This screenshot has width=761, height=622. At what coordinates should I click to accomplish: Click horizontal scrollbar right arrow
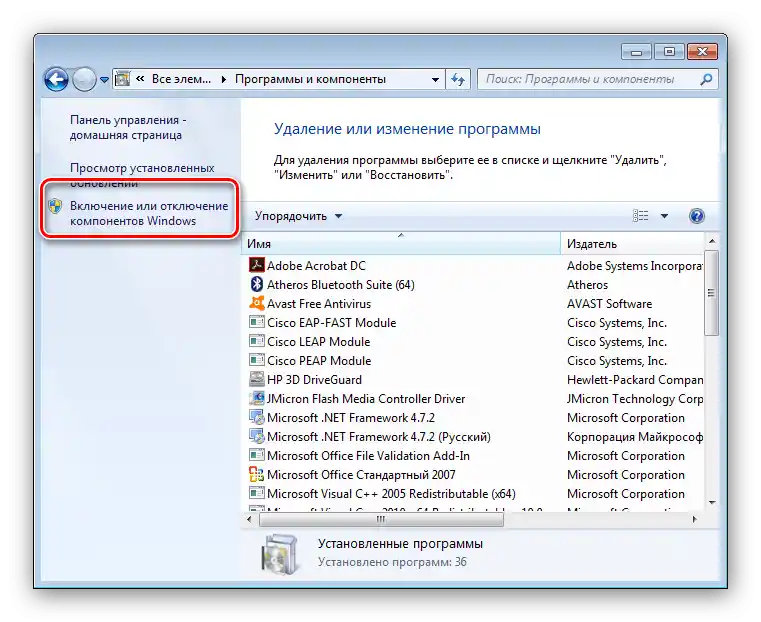pyautogui.click(x=695, y=519)
